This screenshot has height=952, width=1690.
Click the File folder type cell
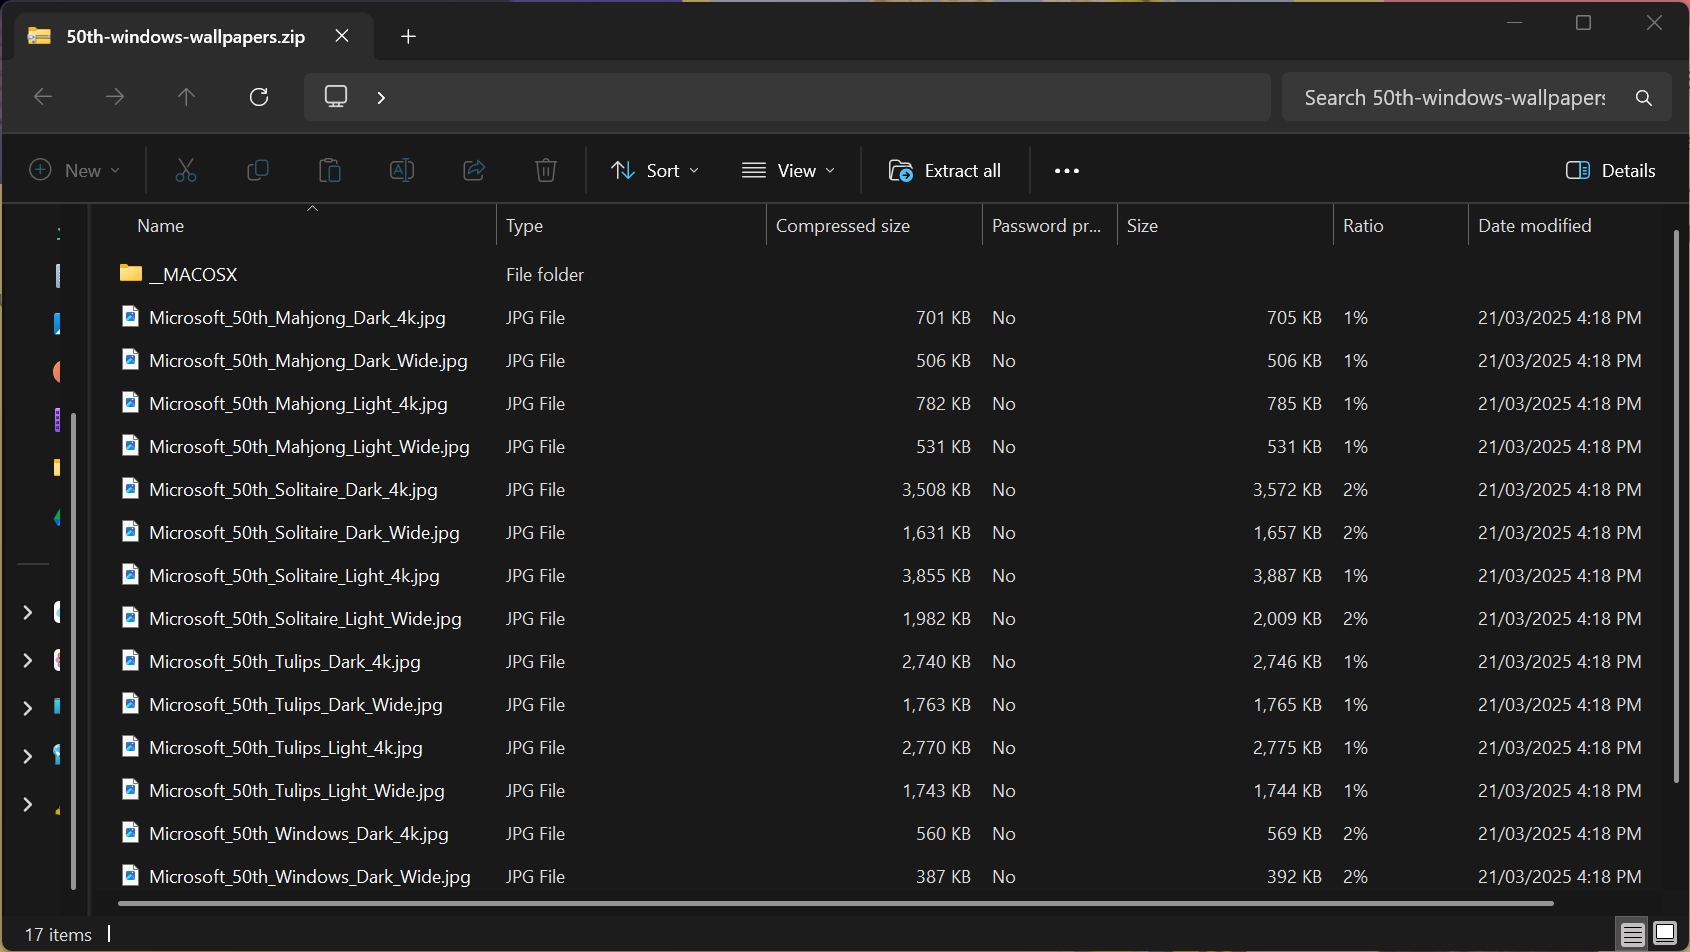(545, 275)
